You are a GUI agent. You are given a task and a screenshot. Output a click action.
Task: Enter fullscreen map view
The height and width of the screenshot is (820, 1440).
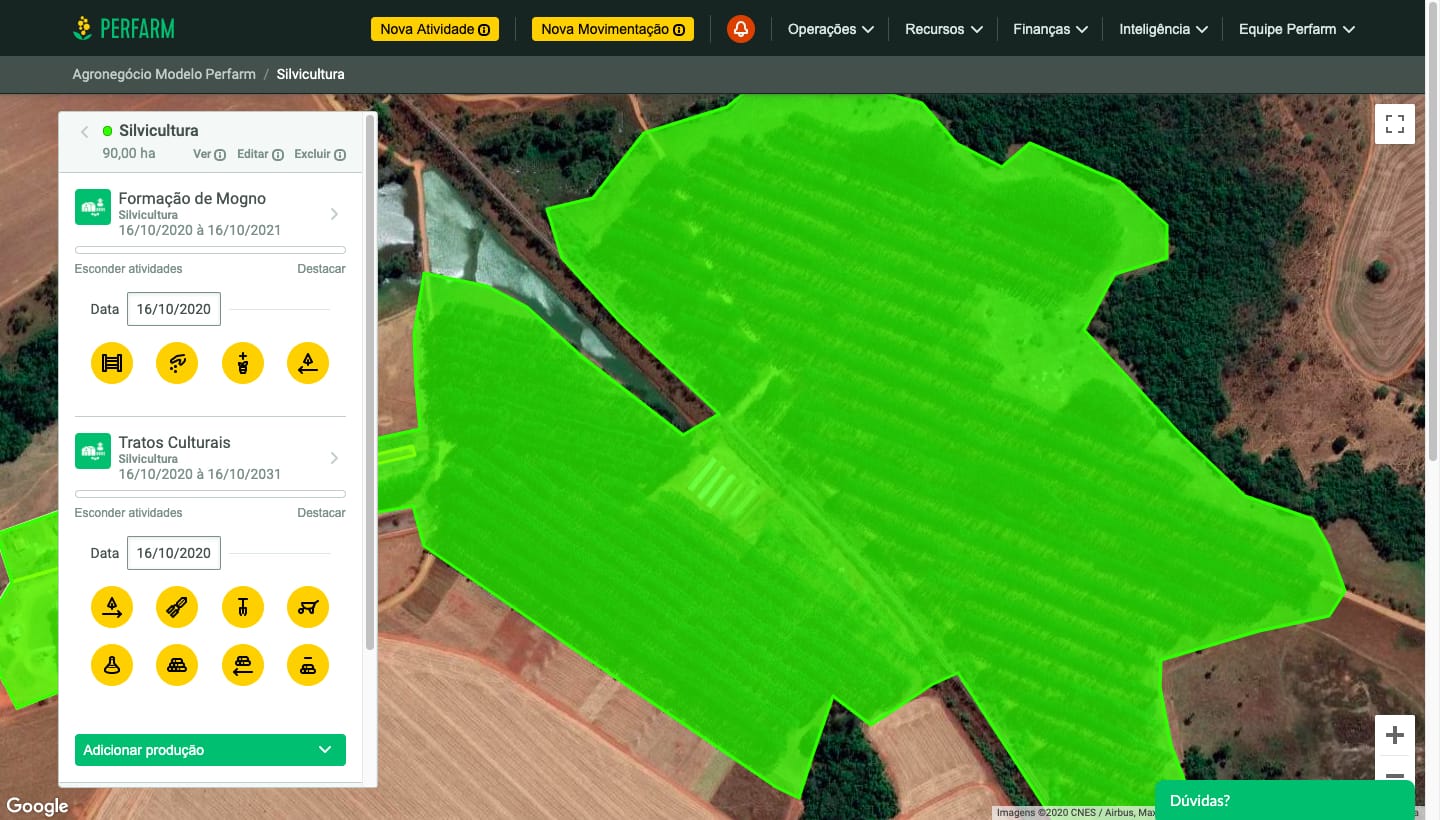1394,124
